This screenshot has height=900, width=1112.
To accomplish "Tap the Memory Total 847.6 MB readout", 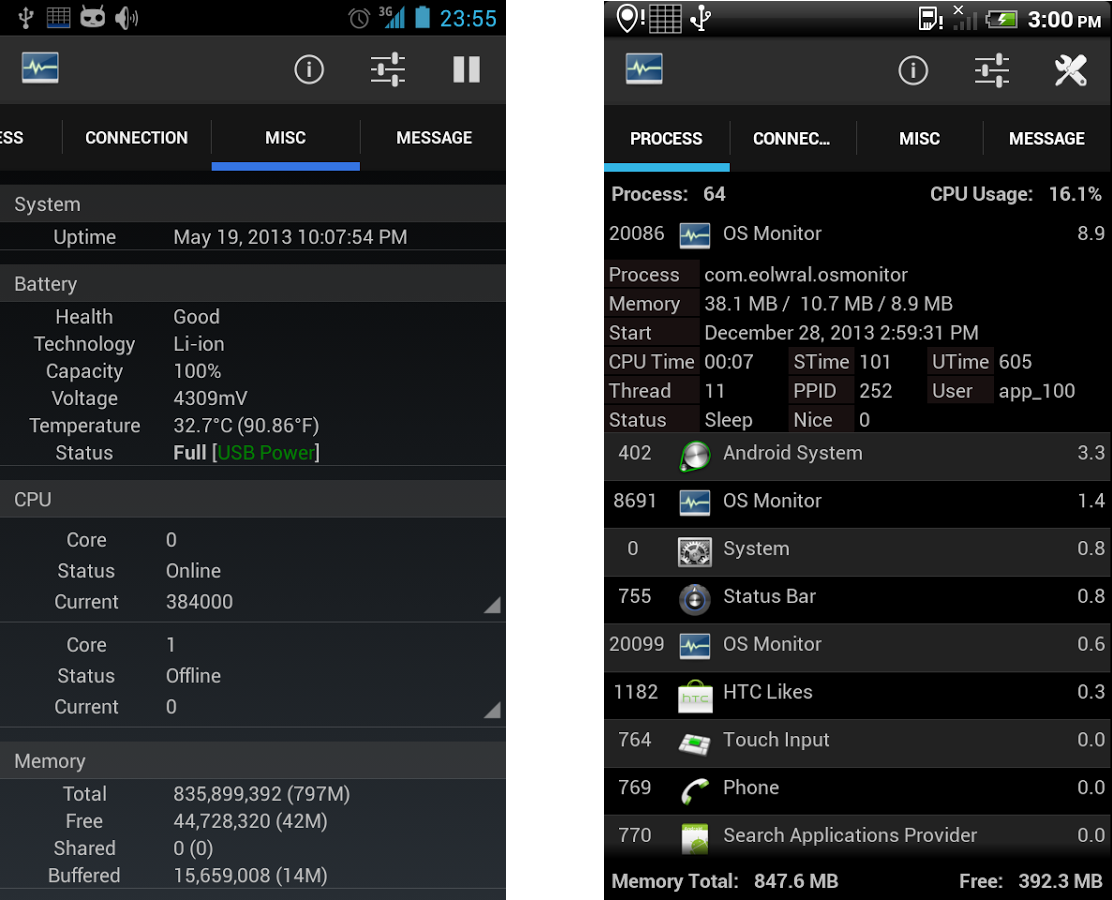I will coord(725,882).
